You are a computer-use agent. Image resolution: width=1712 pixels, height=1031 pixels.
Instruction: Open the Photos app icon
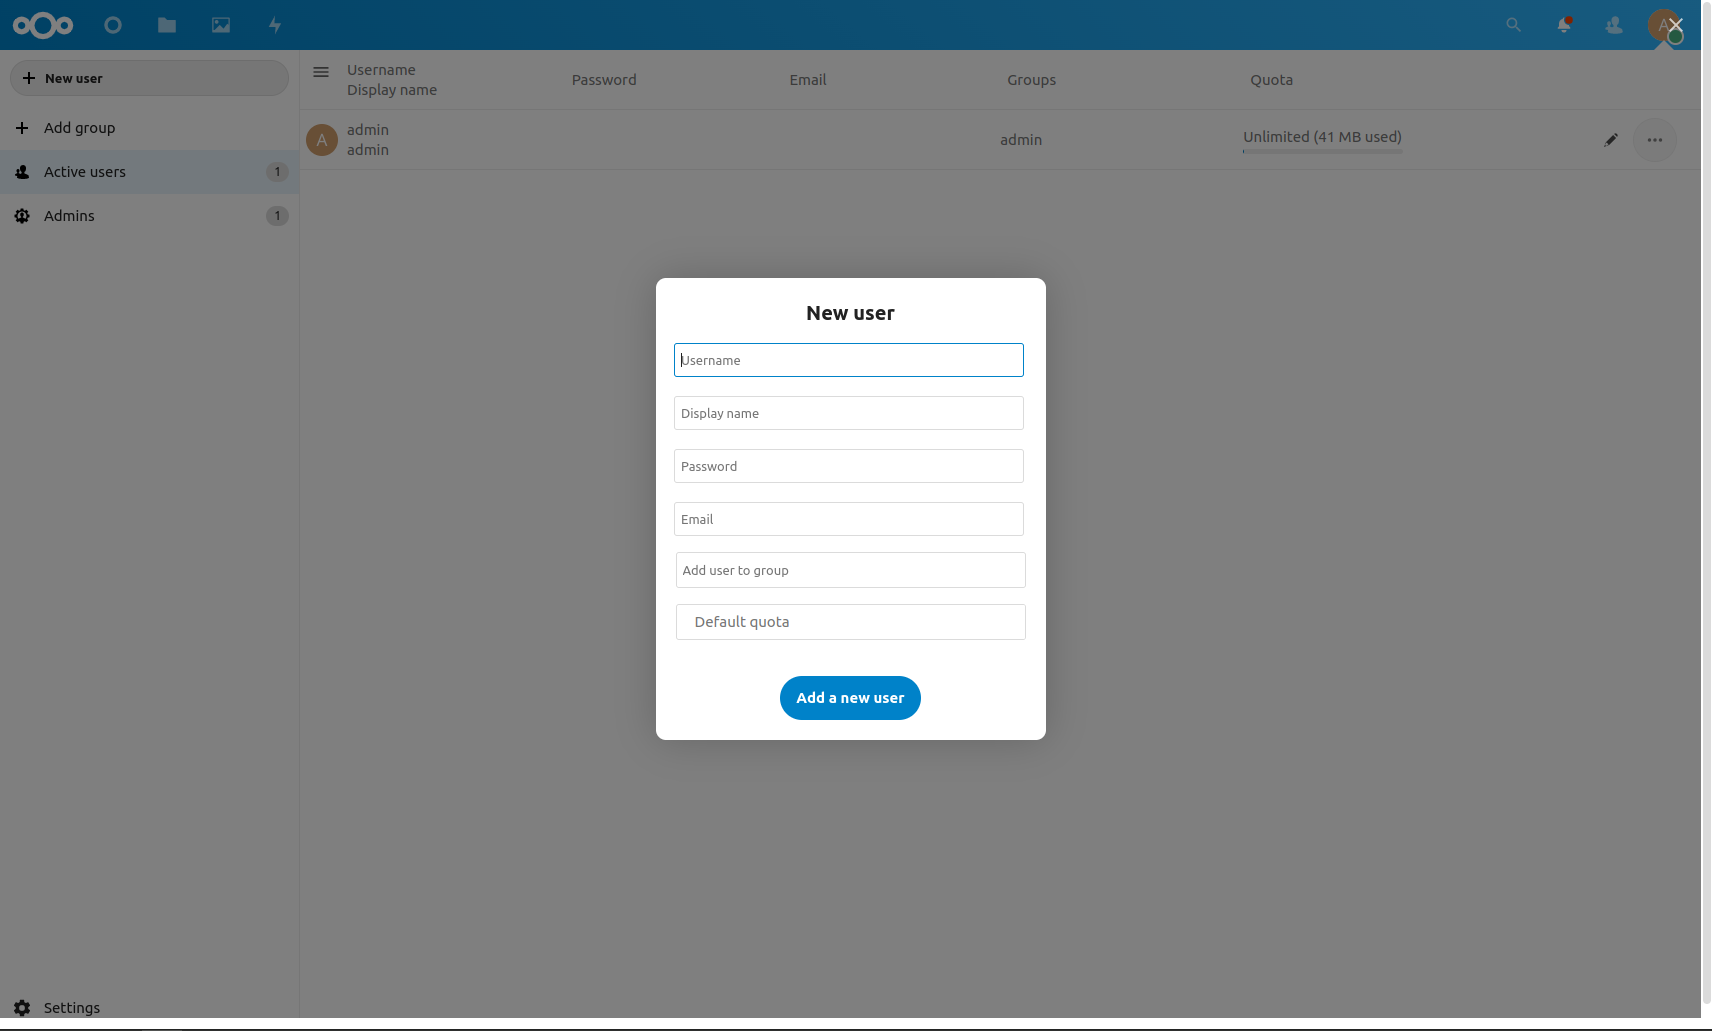coord(220,25)
